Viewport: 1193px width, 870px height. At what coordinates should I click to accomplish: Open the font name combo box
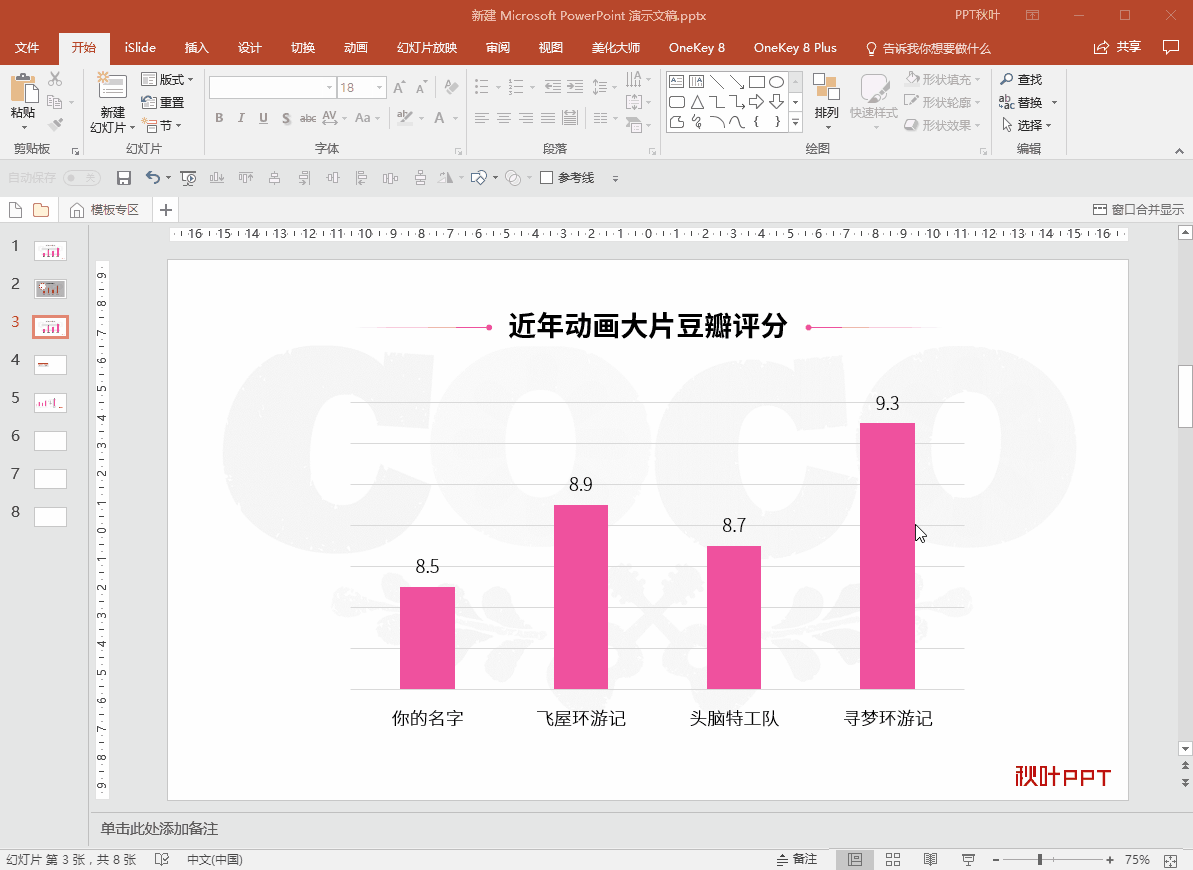tap(272, 88)
